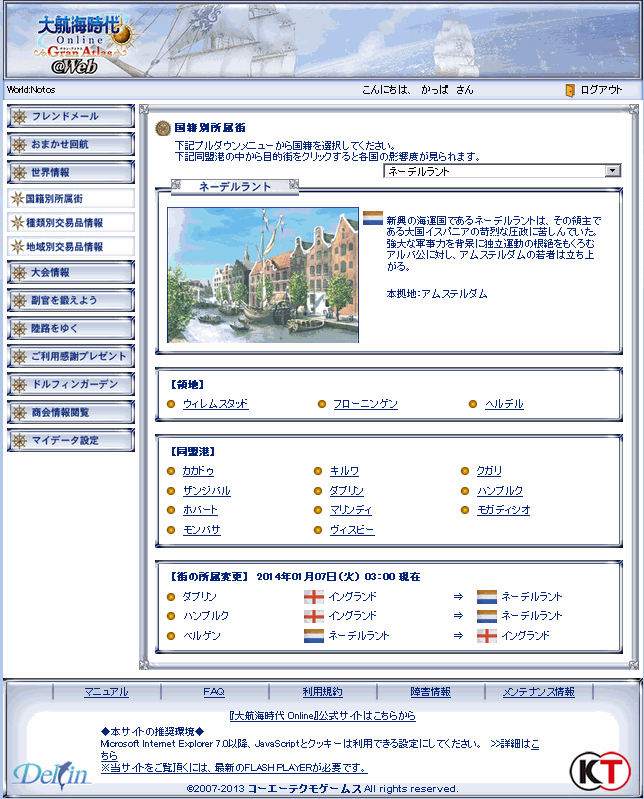Viewport: 644px width, 799px height.
Task: Click the Delfin logo in the footer
Action: coord(52,775)
